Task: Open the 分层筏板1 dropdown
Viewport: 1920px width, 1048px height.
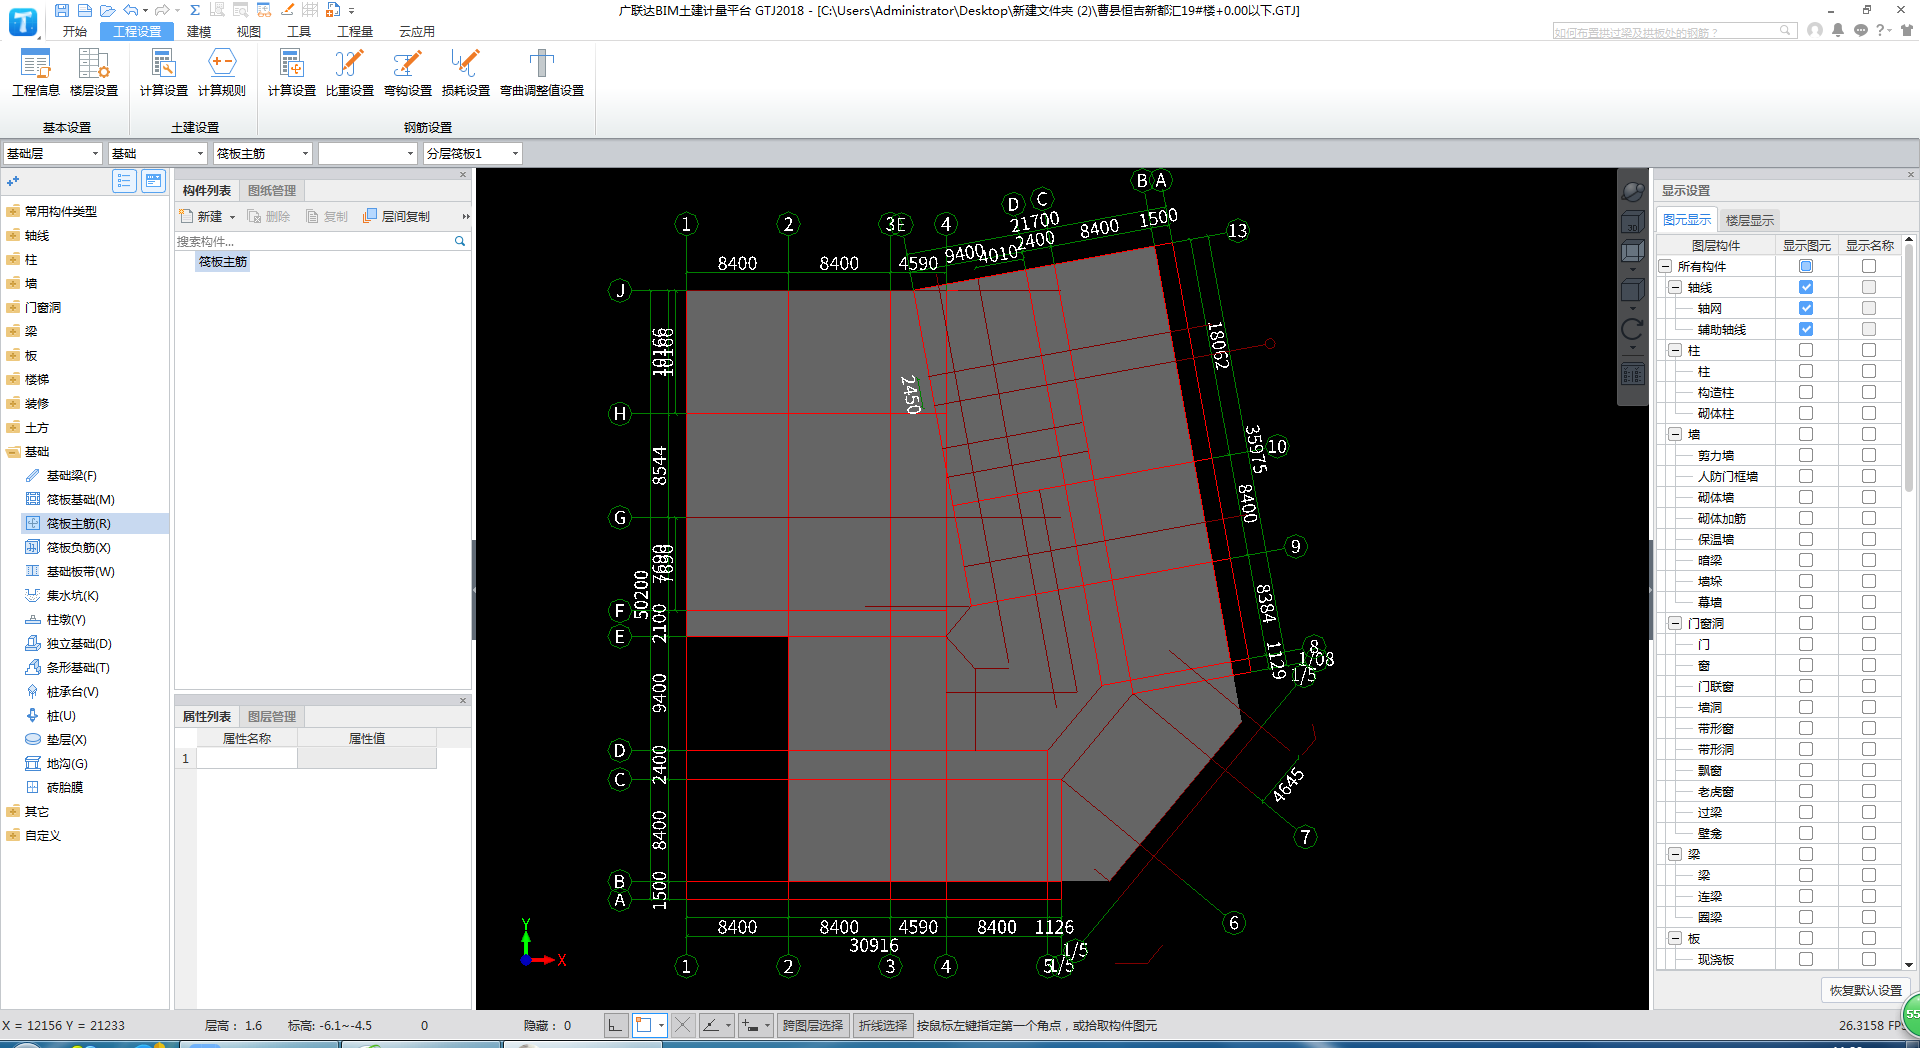Action: (x=472, y=153)
